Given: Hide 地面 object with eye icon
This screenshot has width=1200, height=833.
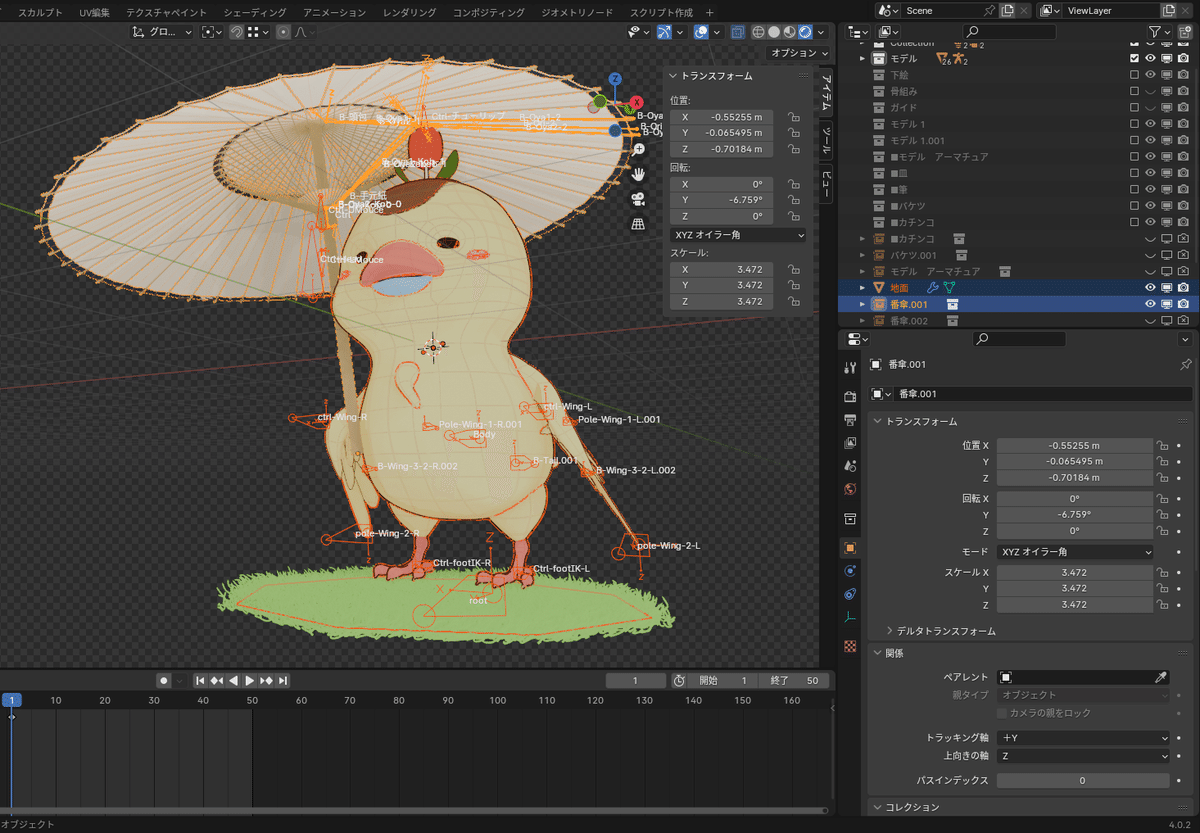Looking at the screenshot, I should (x=1150, y=287).
